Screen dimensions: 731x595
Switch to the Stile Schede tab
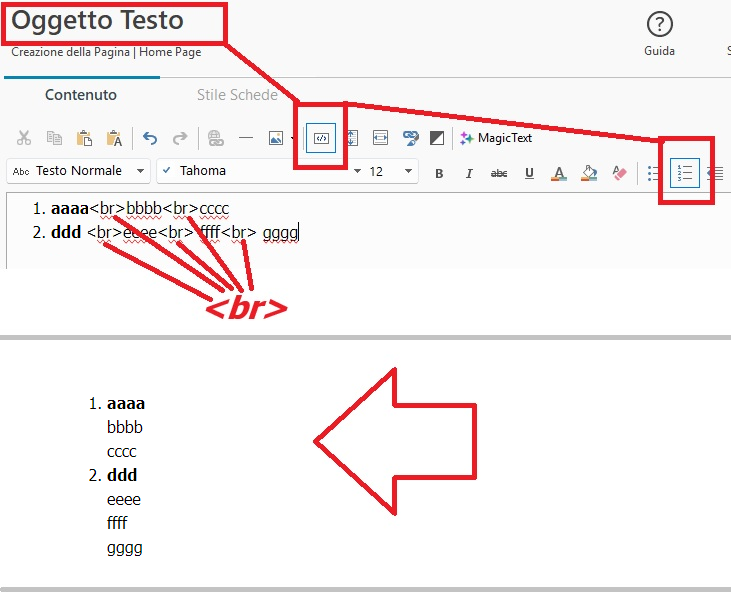[237, 95]
